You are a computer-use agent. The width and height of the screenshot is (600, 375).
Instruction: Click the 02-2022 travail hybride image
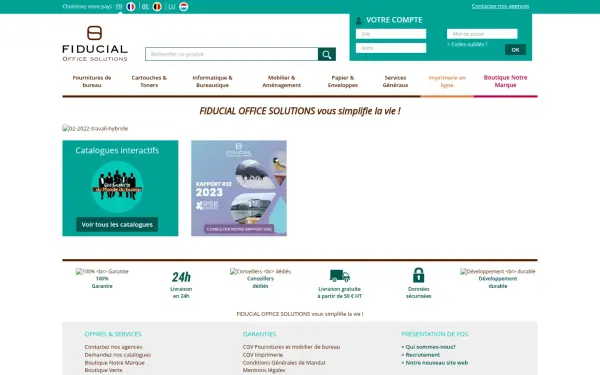tap(95, 129)
